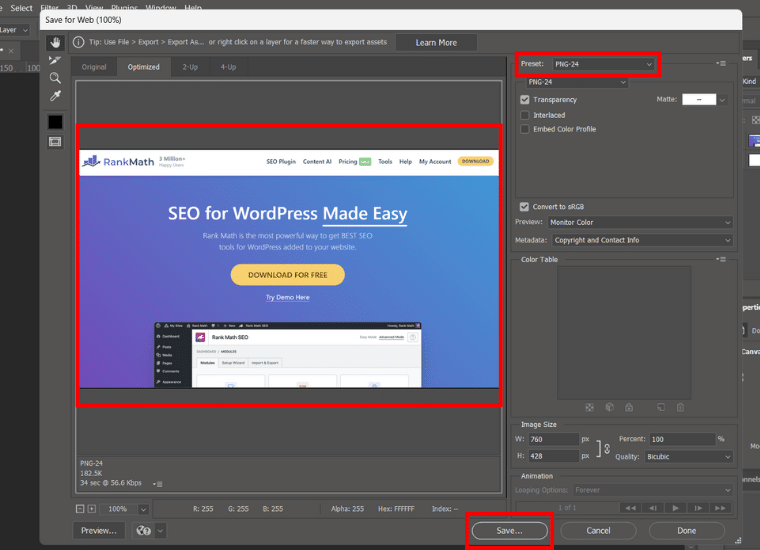Jump to first animation frame
This screenshot has width=760, height=550.
coord(631,508)
